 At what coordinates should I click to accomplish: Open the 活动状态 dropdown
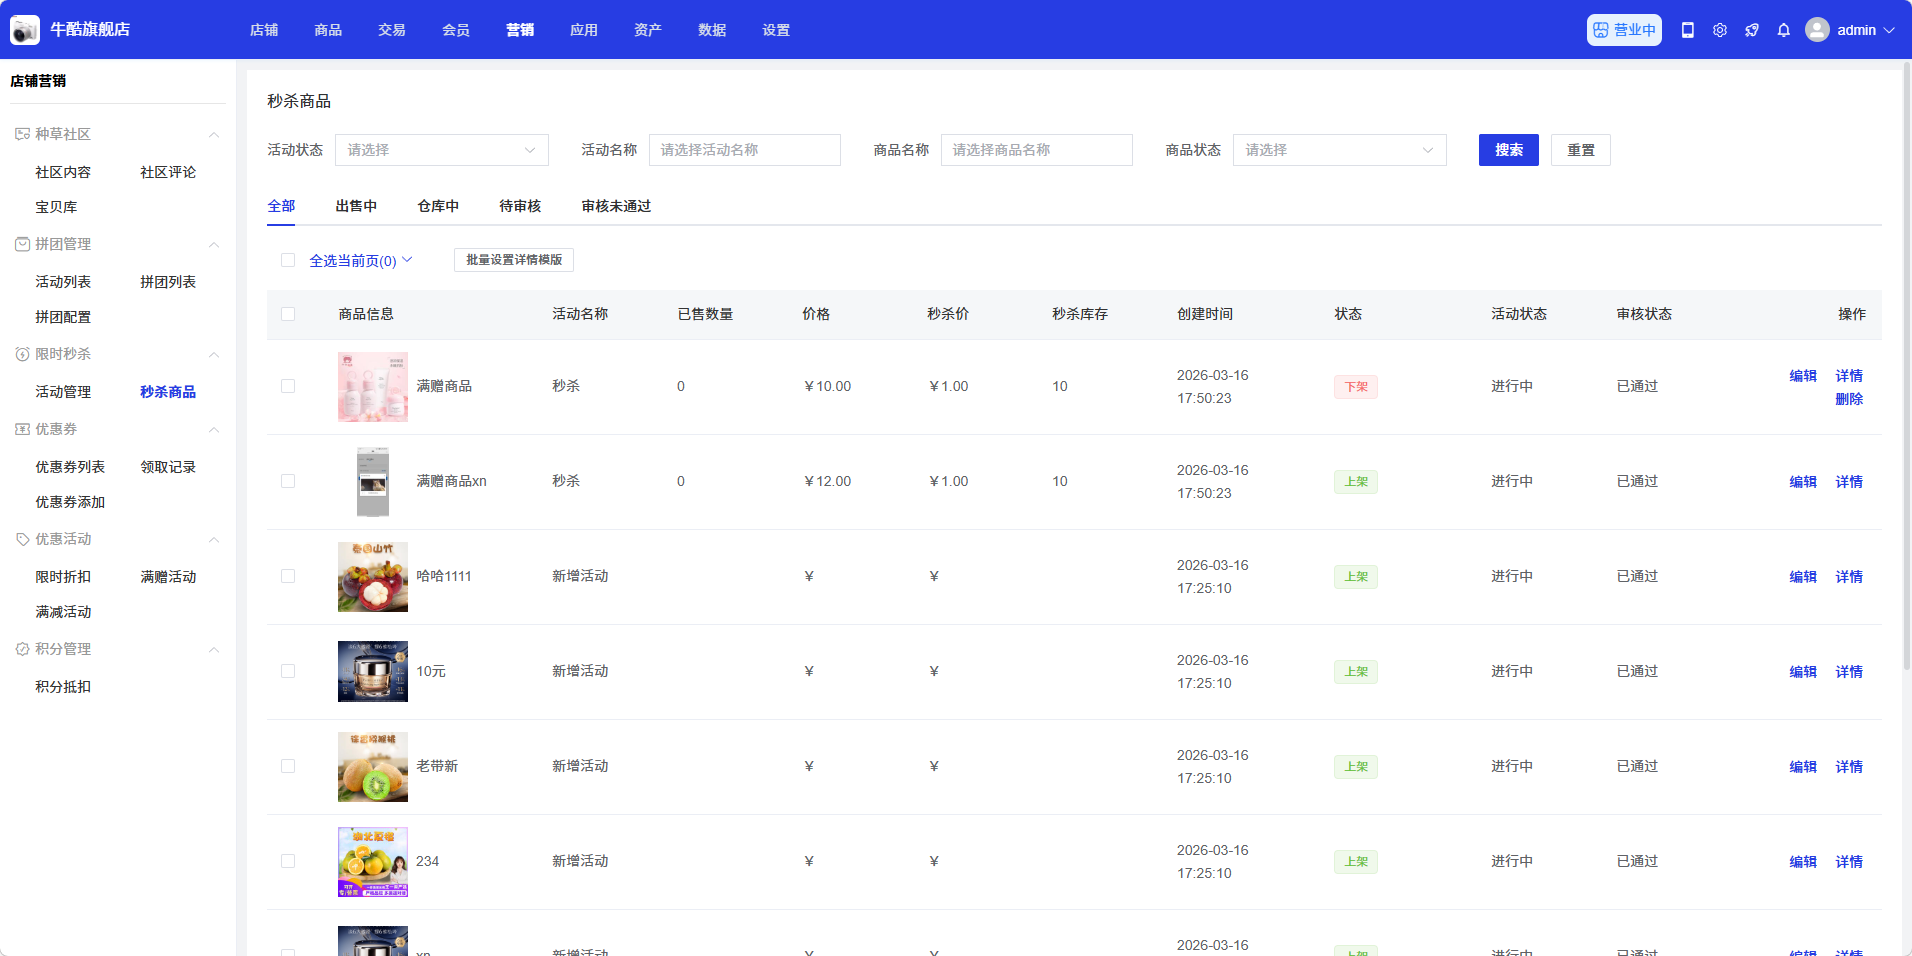tap(441, 150)
